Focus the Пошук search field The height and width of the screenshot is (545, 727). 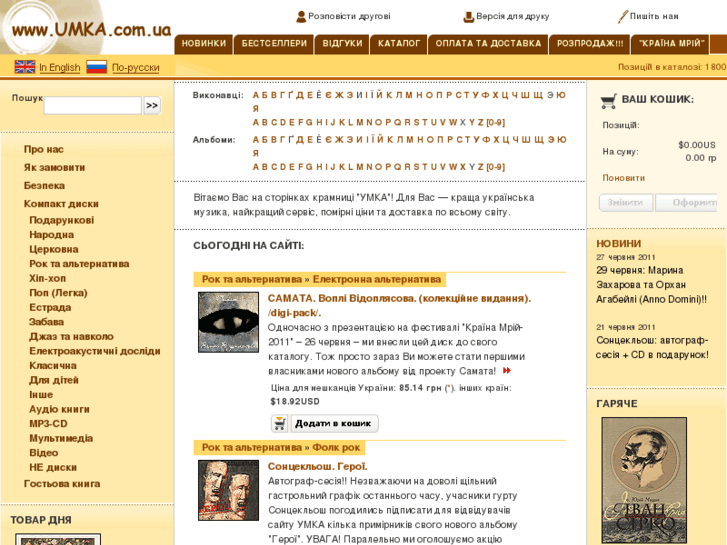pos(93,105)
